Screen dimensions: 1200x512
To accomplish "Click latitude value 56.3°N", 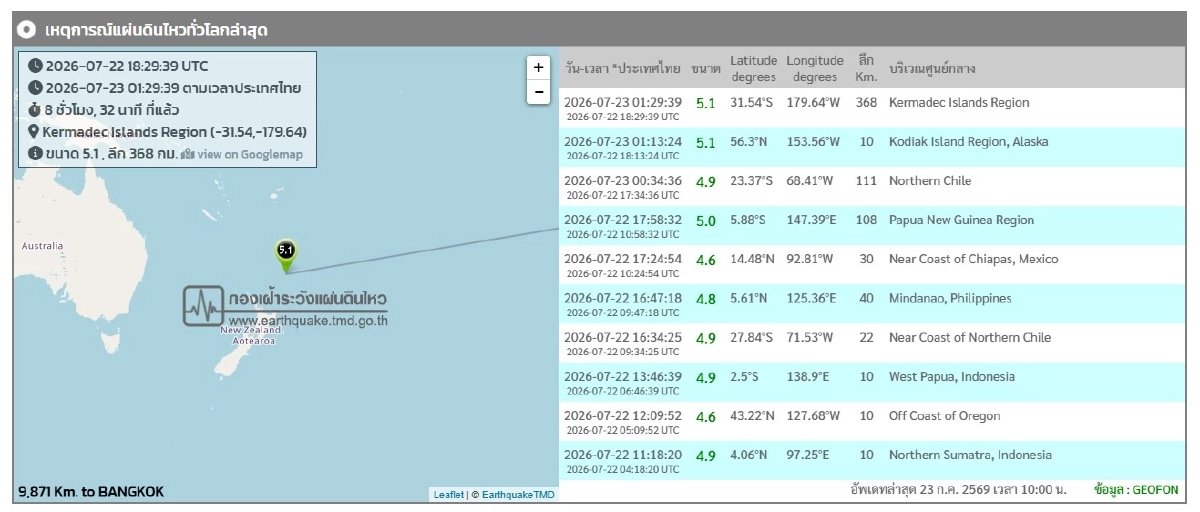I will point(748,142).
